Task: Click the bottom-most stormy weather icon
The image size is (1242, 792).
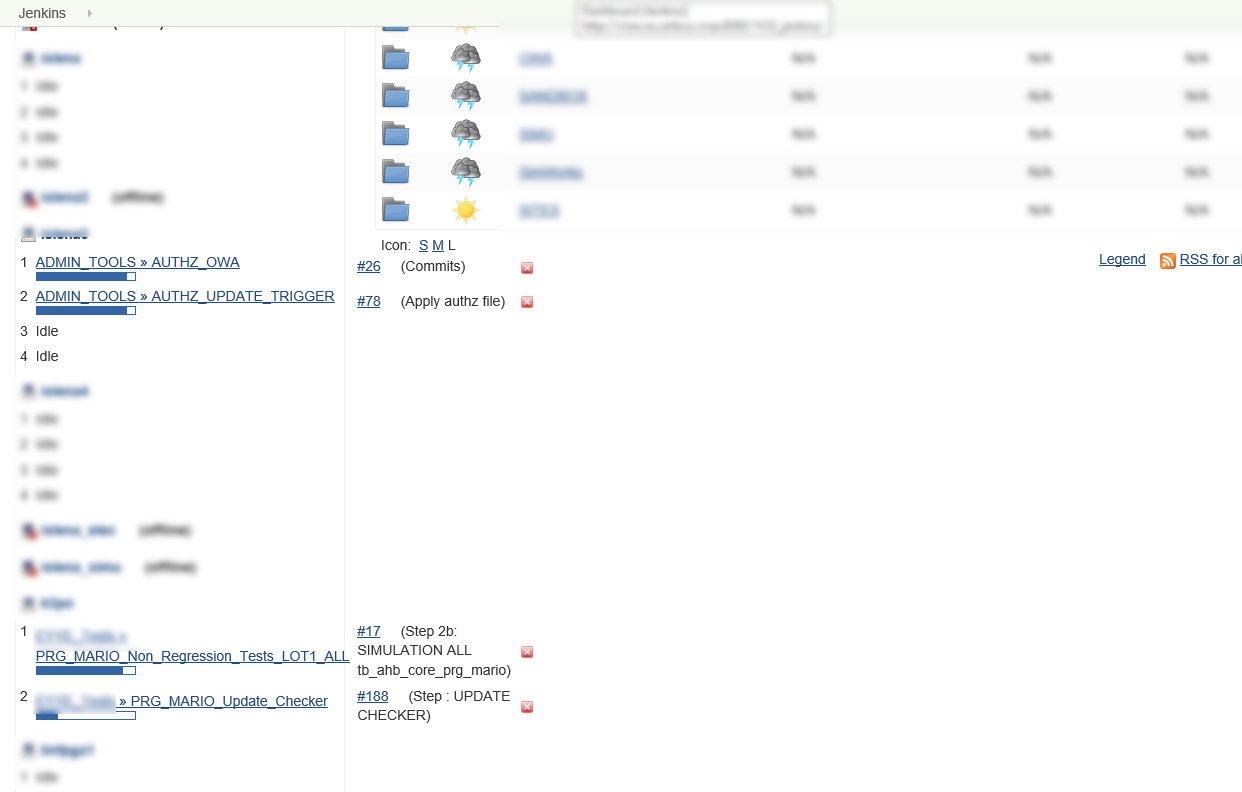Action: coord(465,172)
